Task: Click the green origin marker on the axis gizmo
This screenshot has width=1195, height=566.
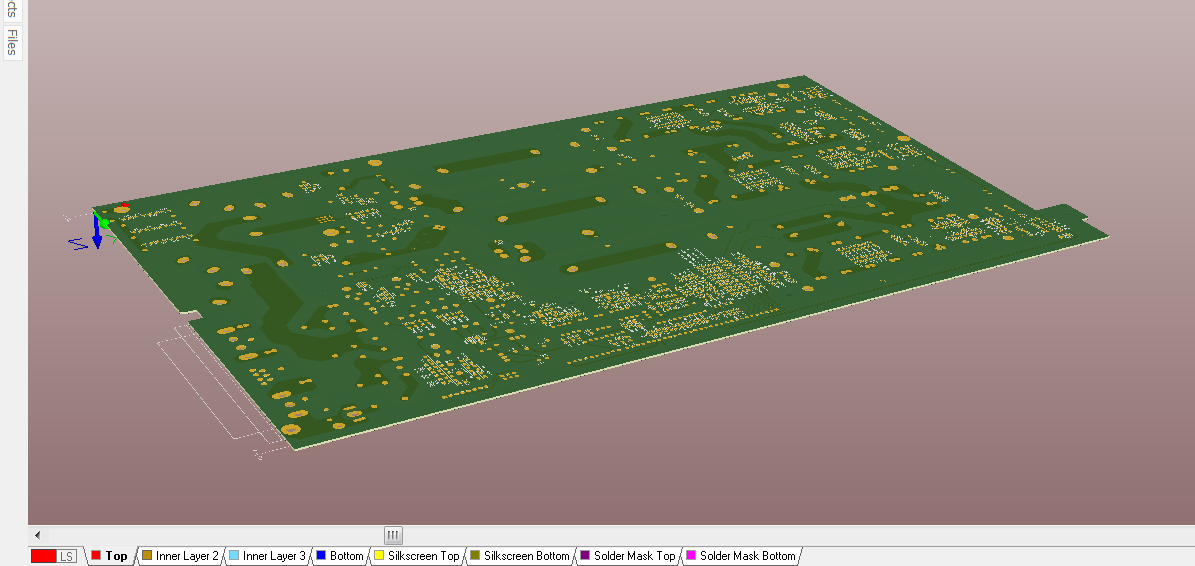Action: [x=103, y=222]
